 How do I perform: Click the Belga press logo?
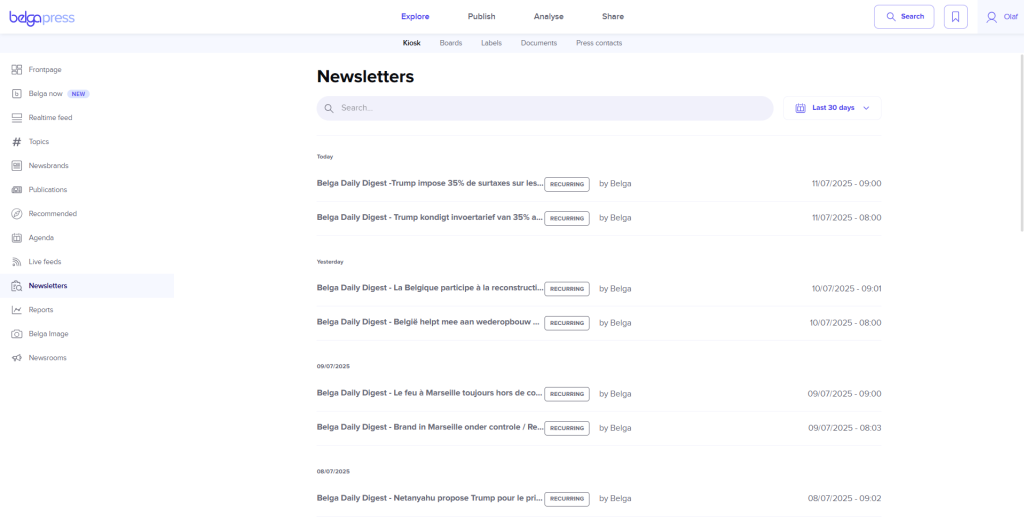click(42, 18)
